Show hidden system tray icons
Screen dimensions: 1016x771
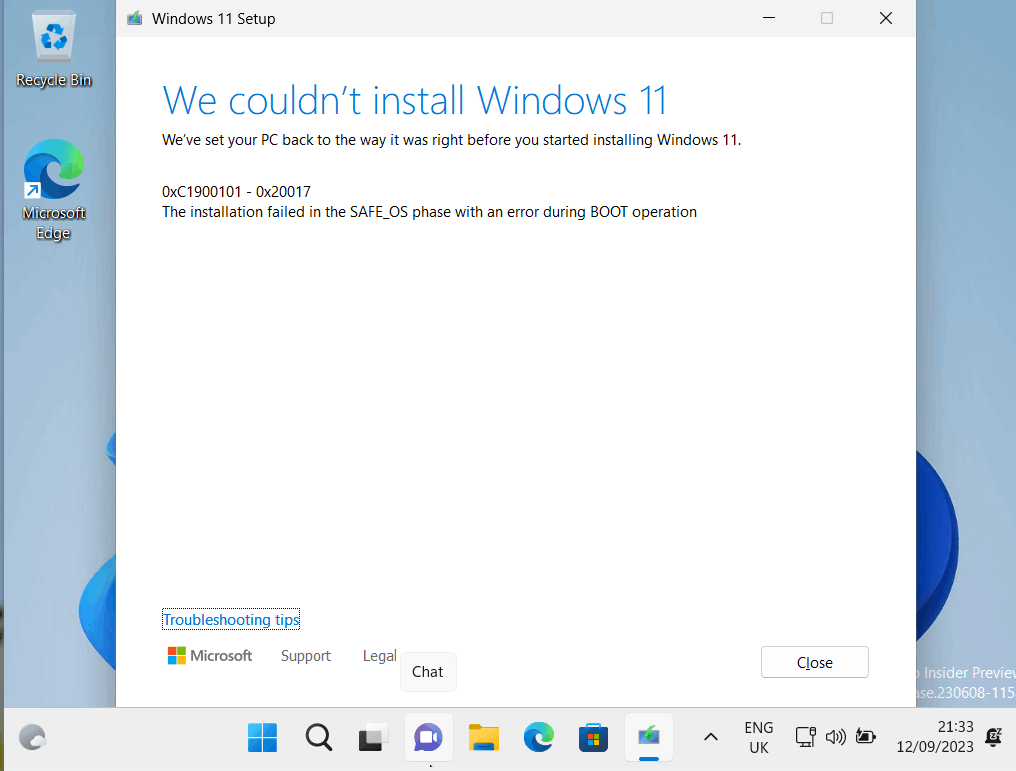pyautogui.click(x=711, y=737)
